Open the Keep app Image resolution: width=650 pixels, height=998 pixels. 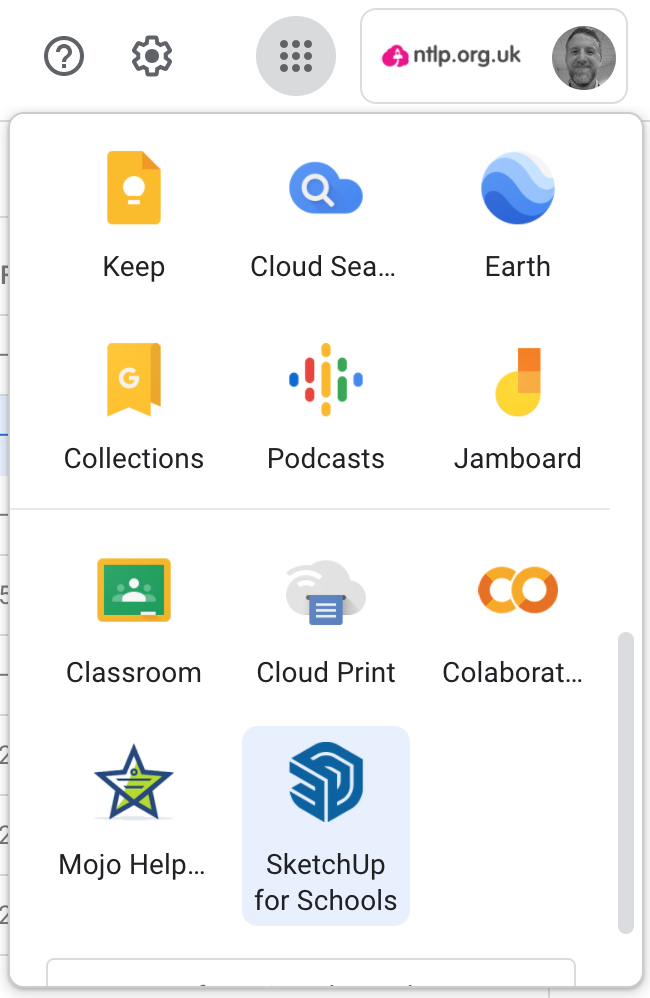point(134,216)
